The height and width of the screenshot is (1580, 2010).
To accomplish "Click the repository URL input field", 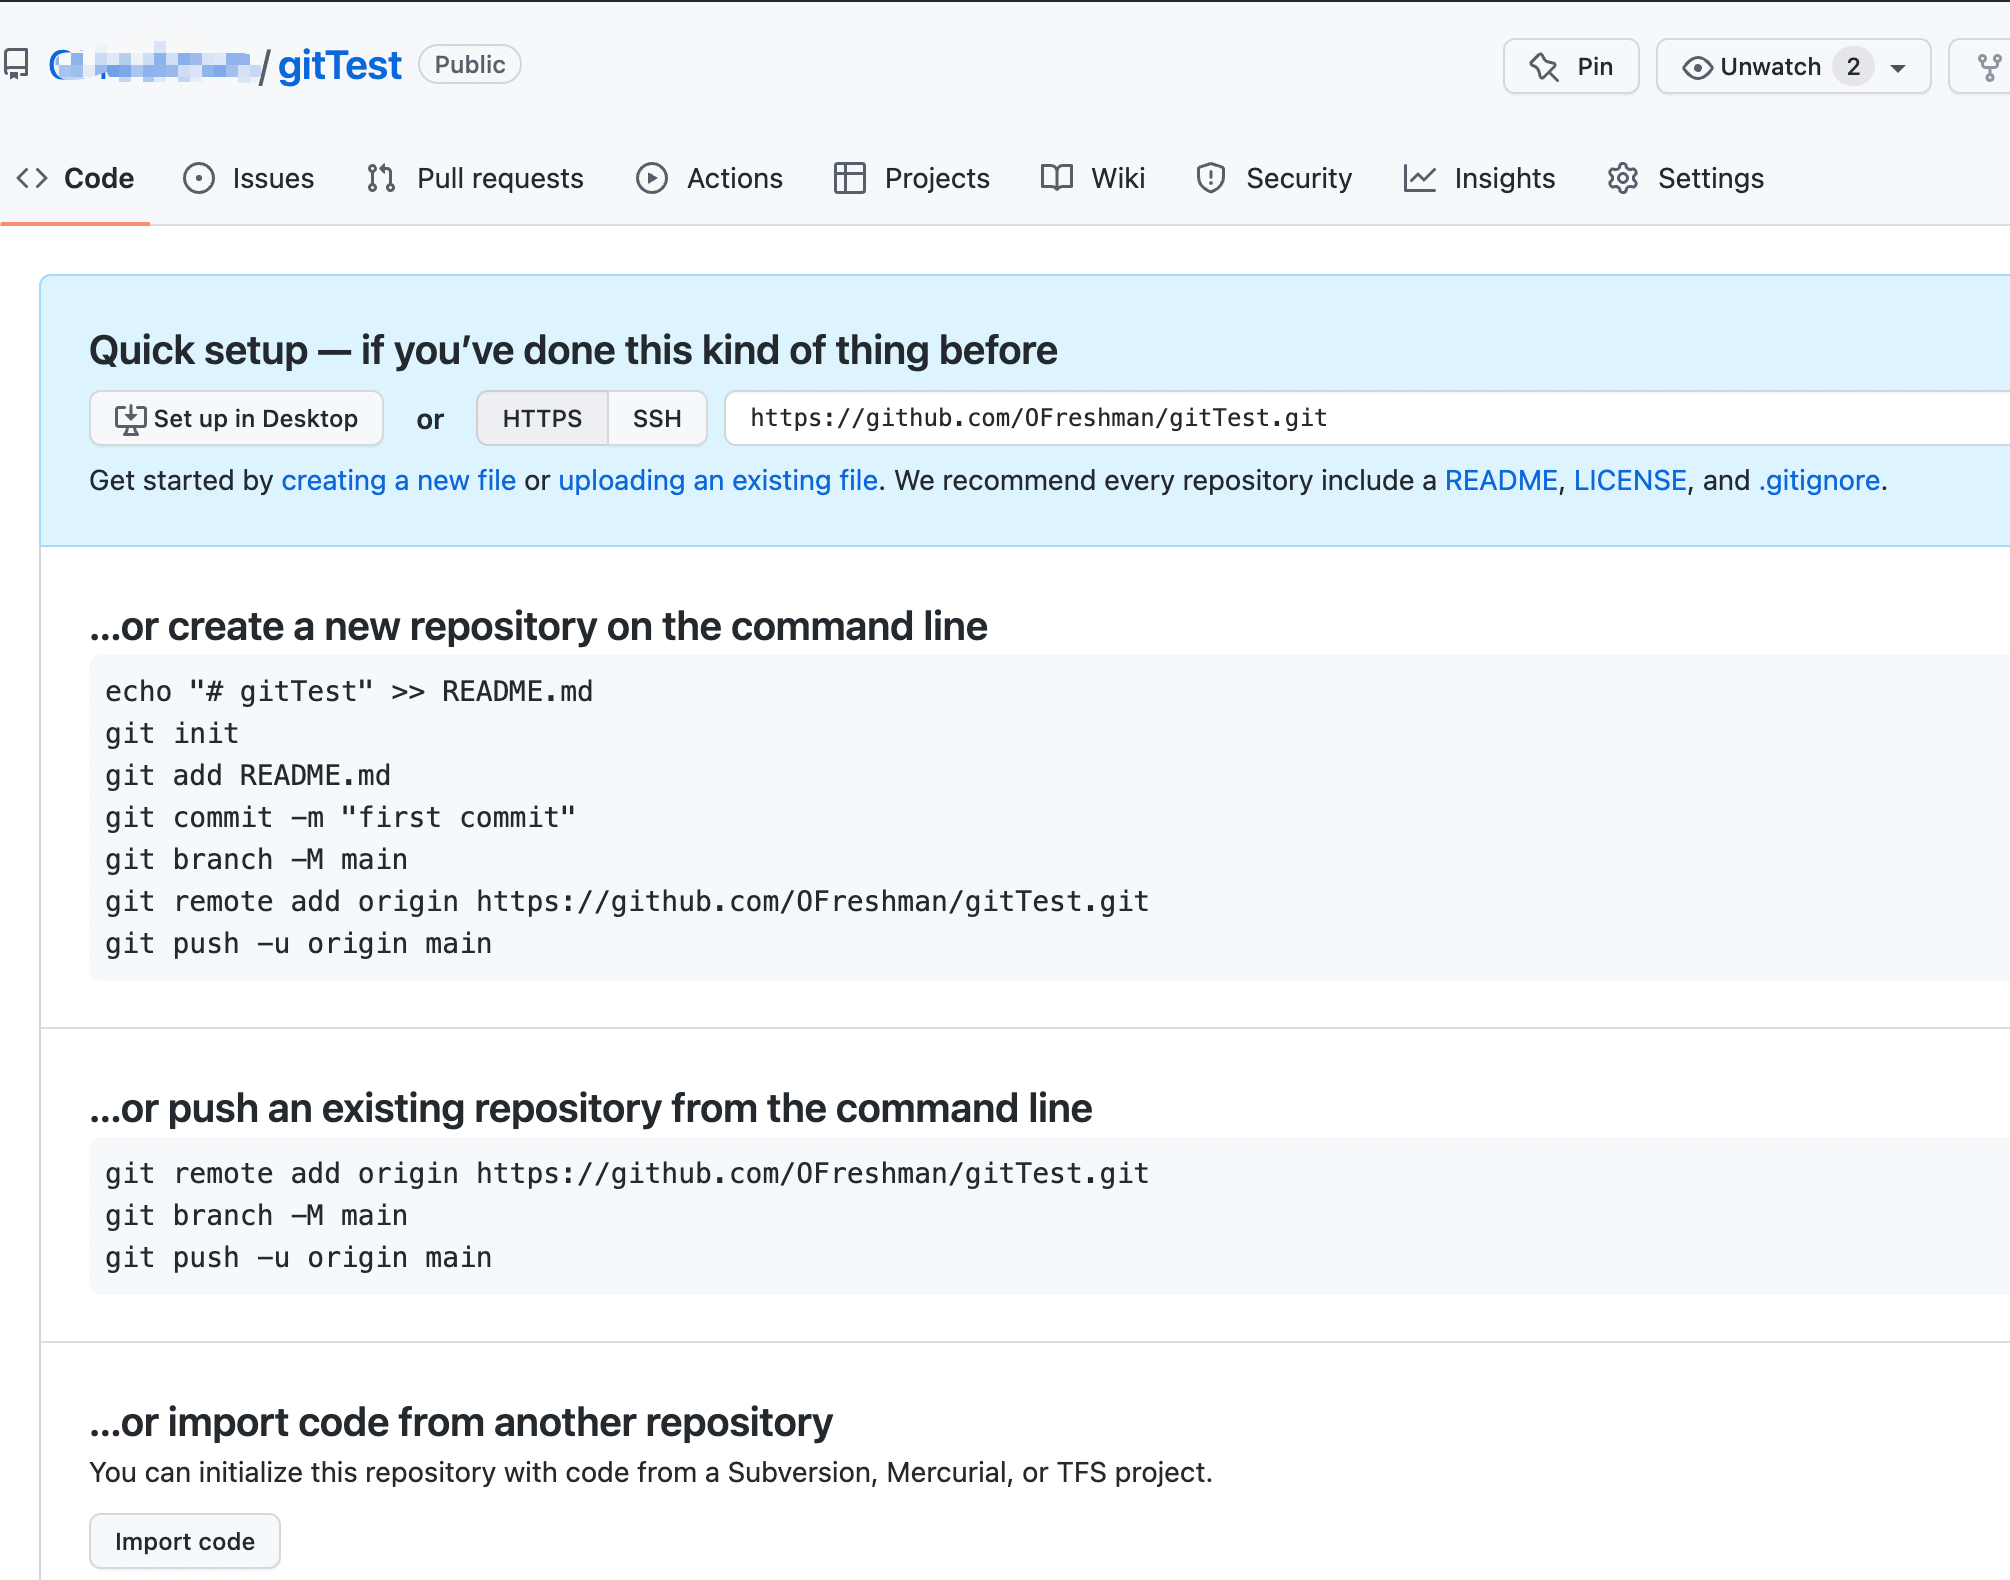I will pos(1367,418).
